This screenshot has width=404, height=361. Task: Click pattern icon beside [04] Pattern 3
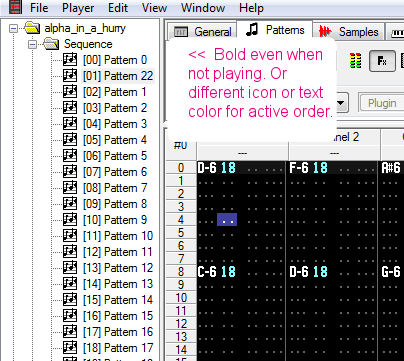[x=70, y=123]
